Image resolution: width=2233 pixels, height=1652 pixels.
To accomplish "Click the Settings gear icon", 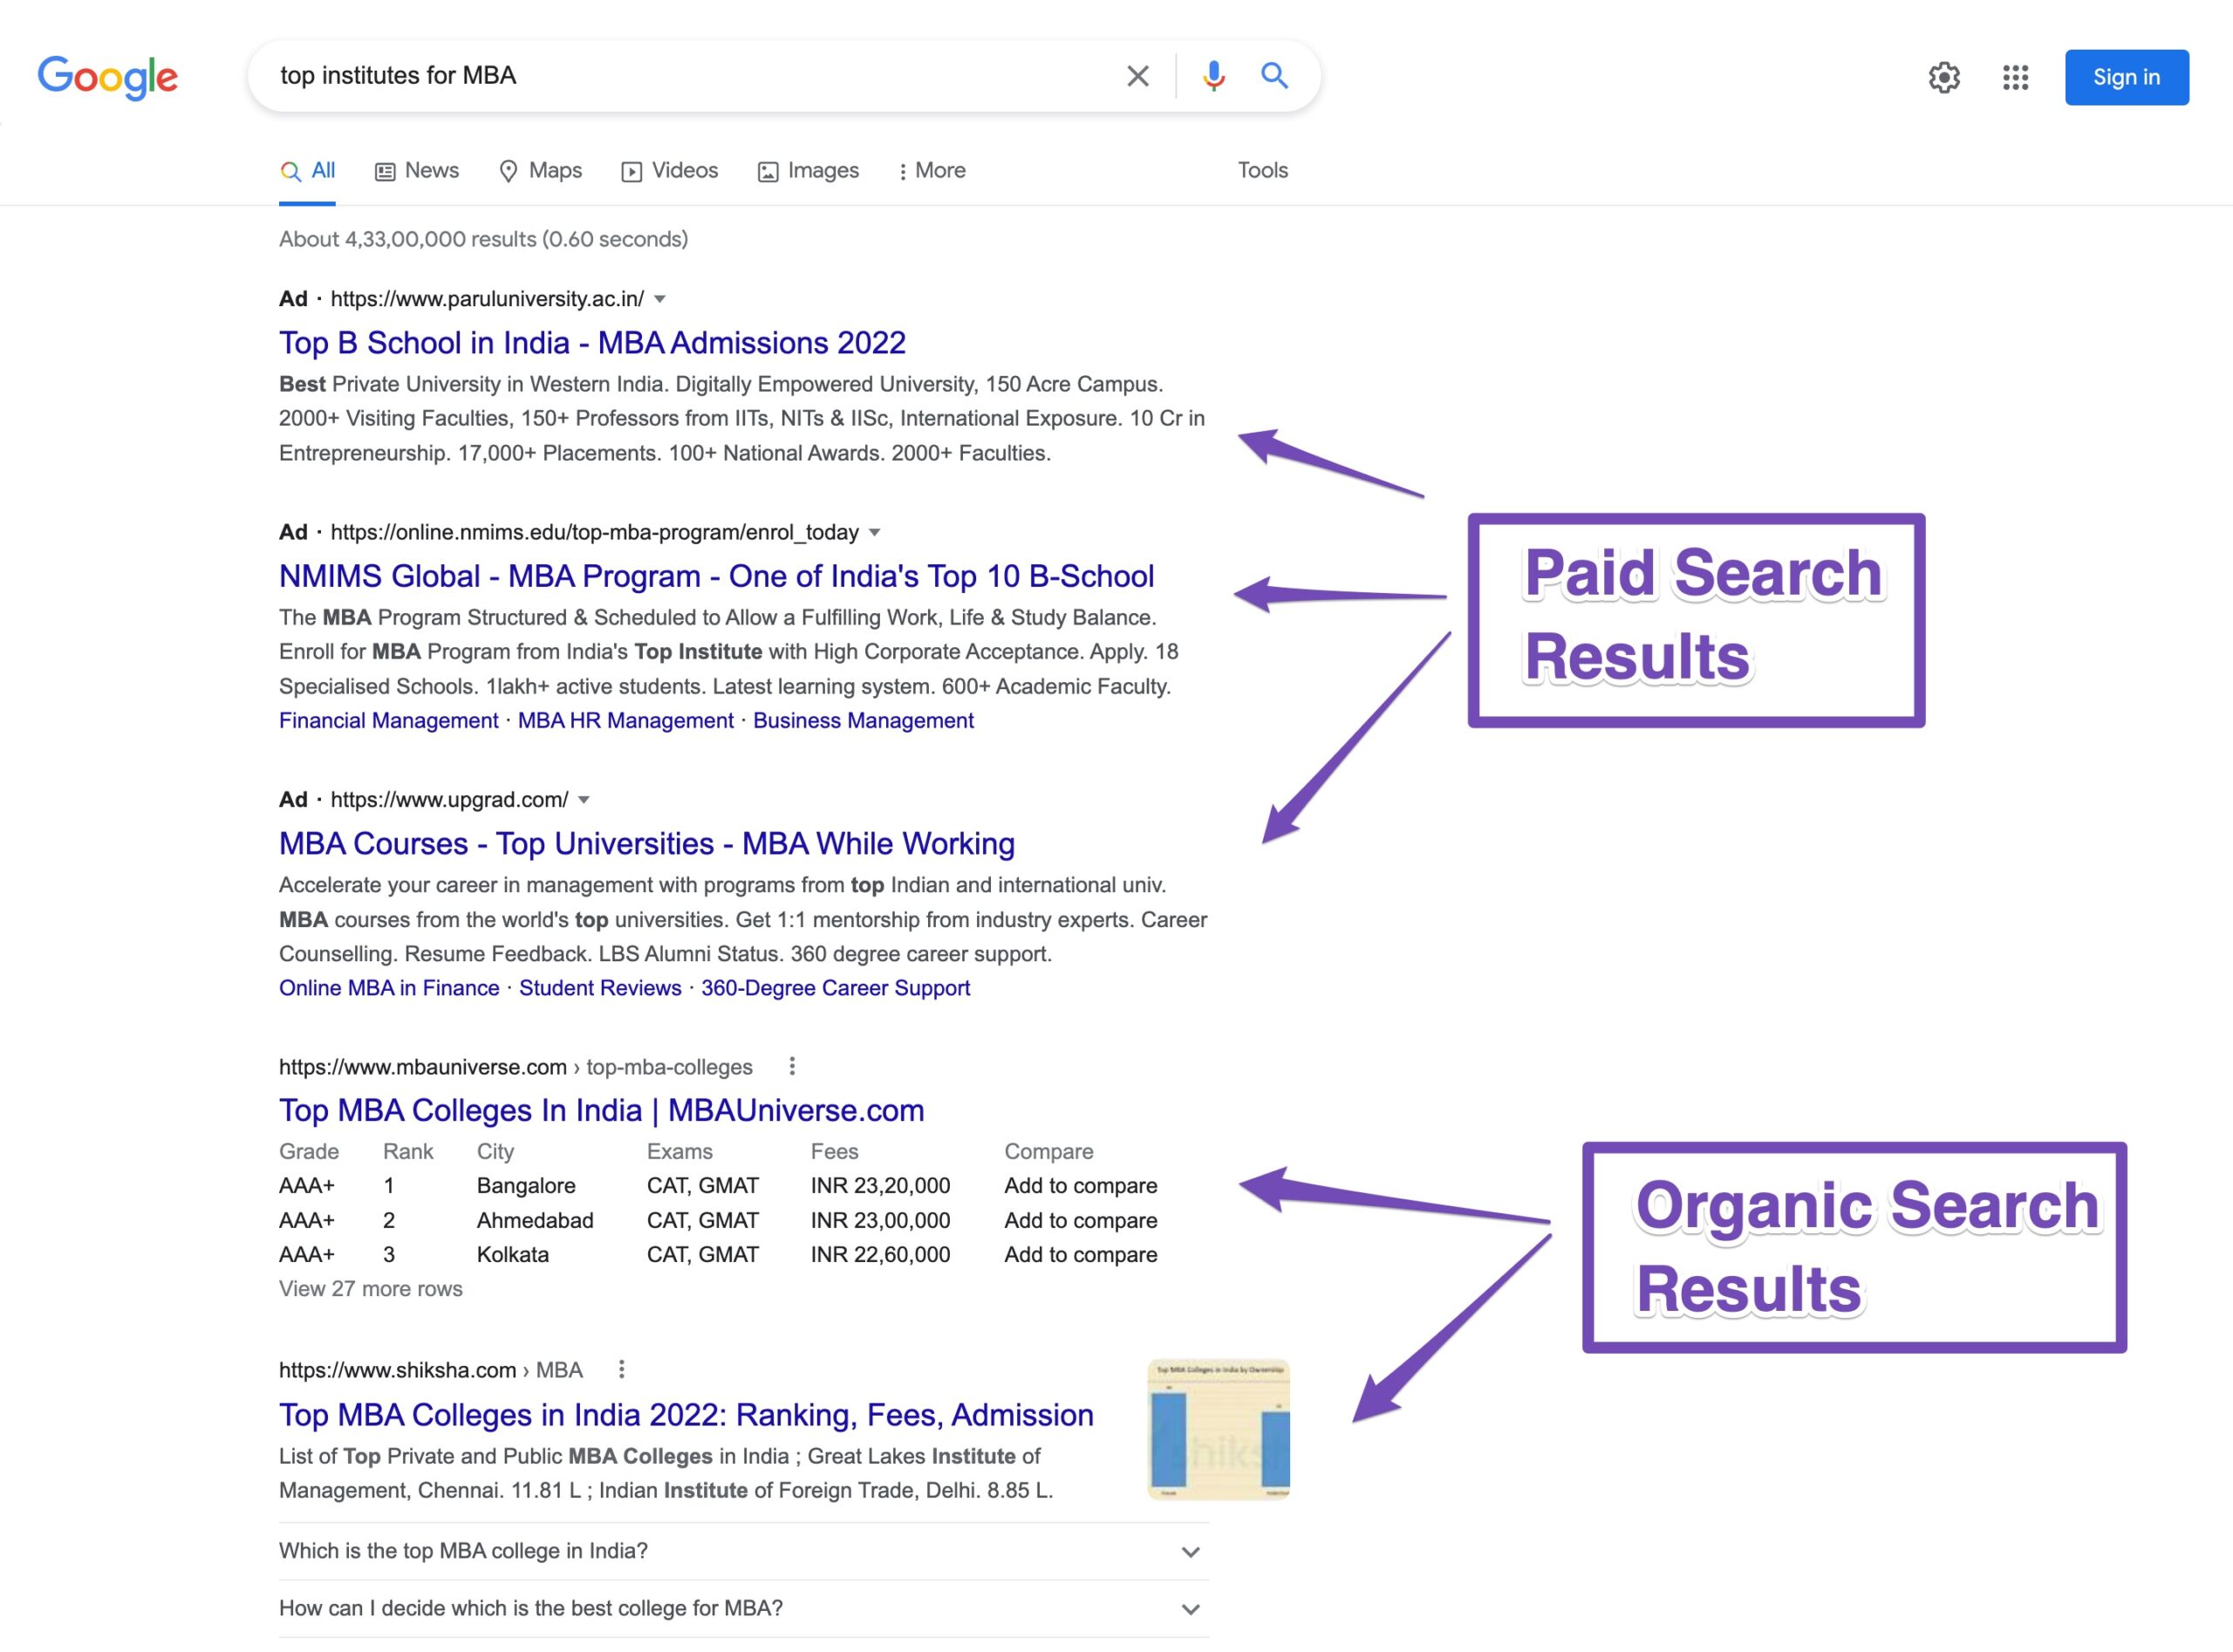I will pos(1945,77).
